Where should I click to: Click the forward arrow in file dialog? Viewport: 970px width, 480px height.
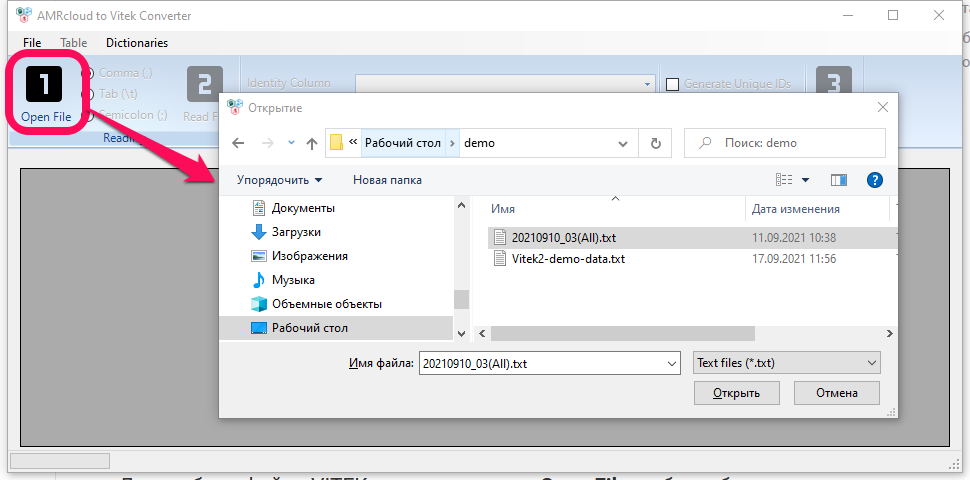268,144
